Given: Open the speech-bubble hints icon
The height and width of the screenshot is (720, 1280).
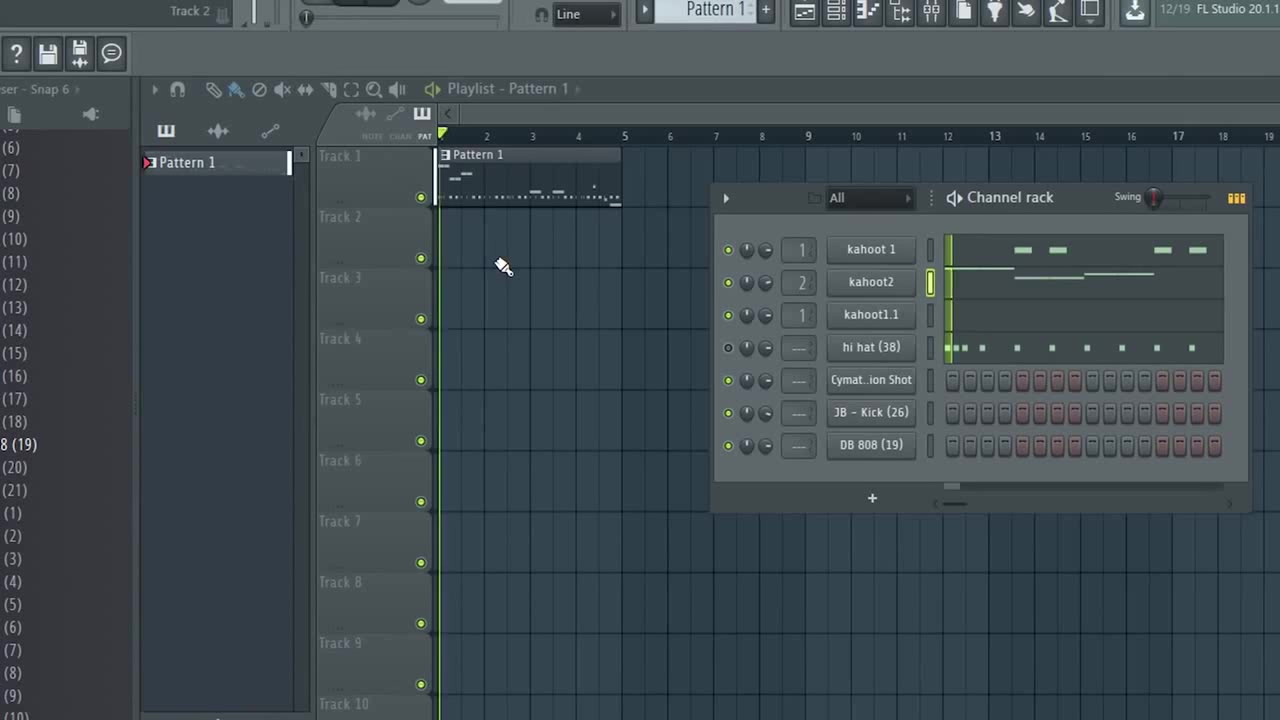Looking at the screenshot, I should 112,54.
